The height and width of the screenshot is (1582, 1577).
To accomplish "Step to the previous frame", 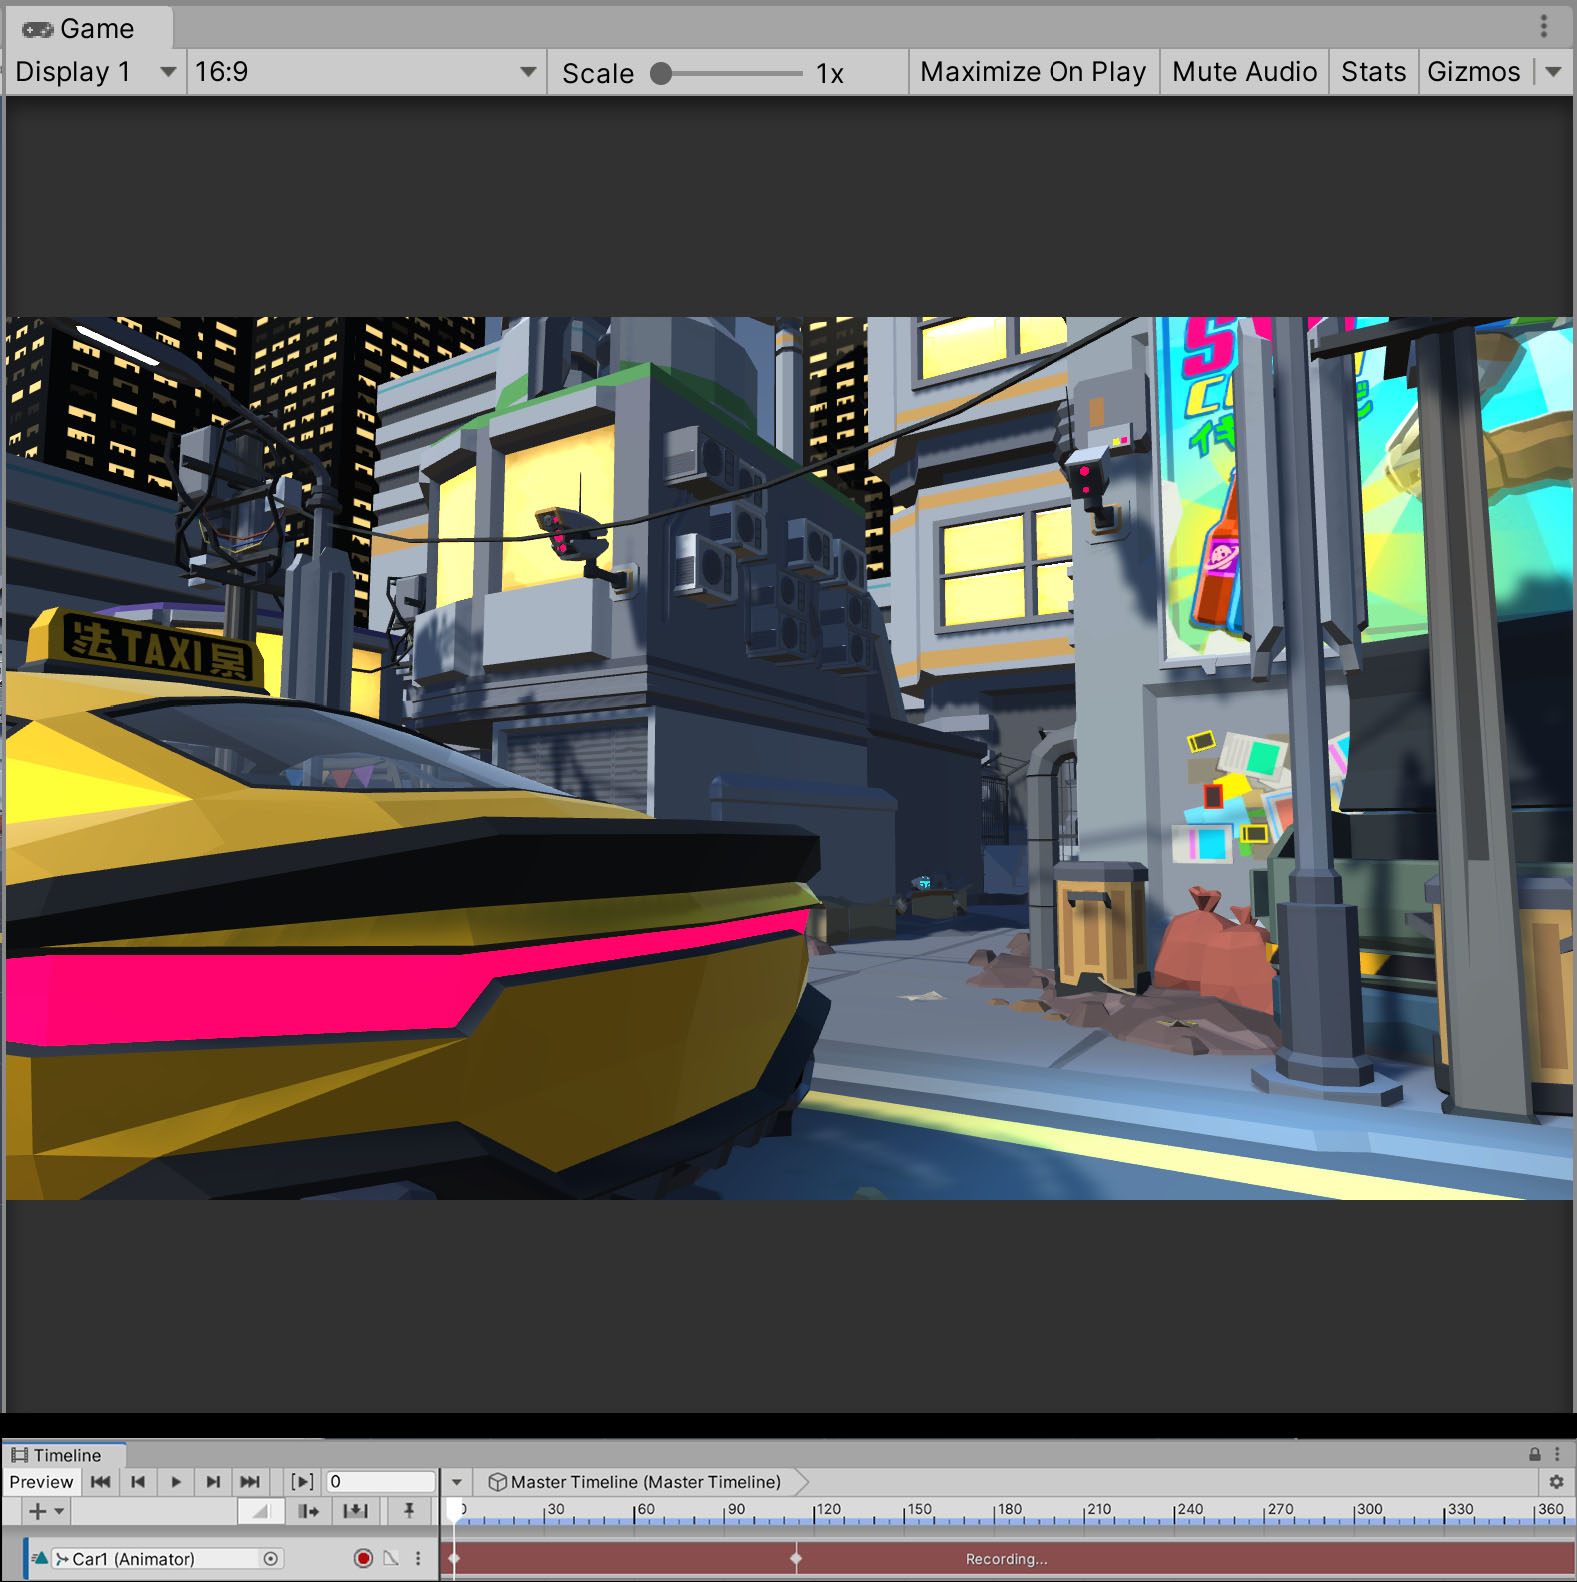I will (x=138, y=1482).
